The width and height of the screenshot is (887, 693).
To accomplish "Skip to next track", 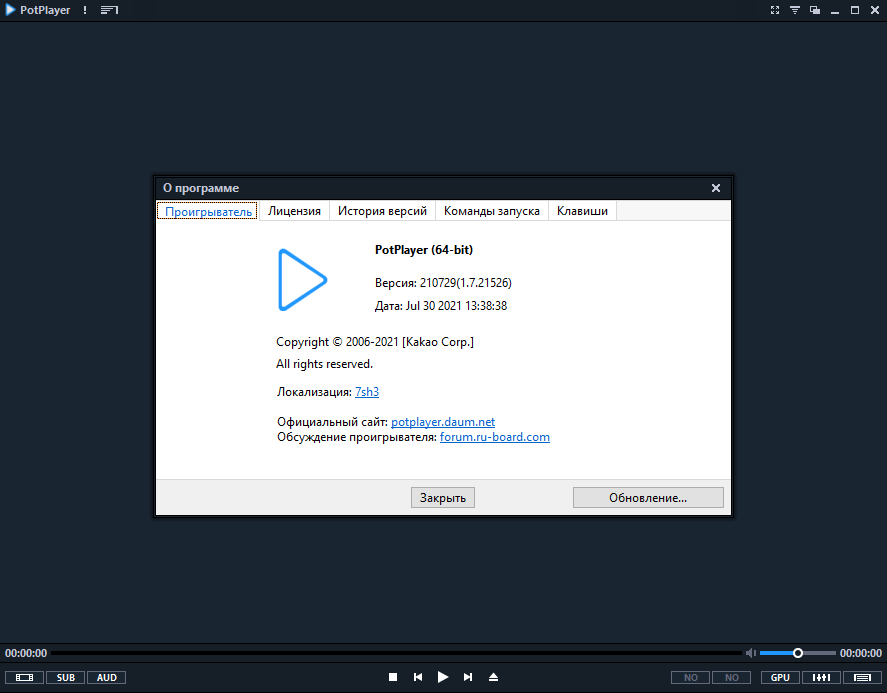I will (468, 677).
